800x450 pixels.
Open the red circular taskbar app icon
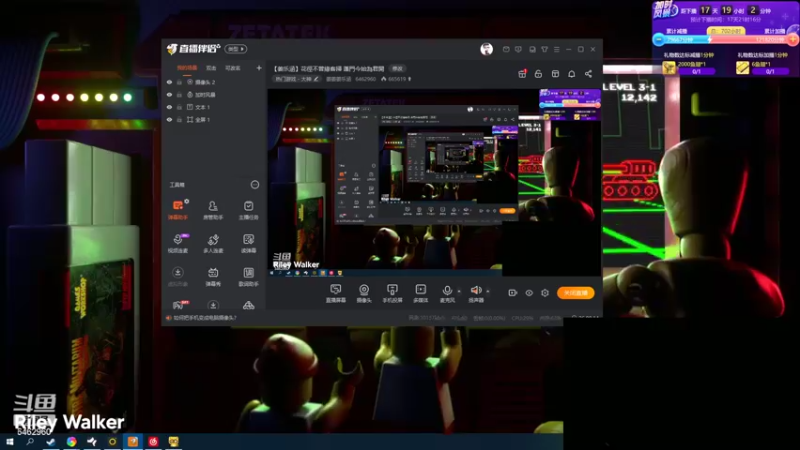(x=153, y=442)
